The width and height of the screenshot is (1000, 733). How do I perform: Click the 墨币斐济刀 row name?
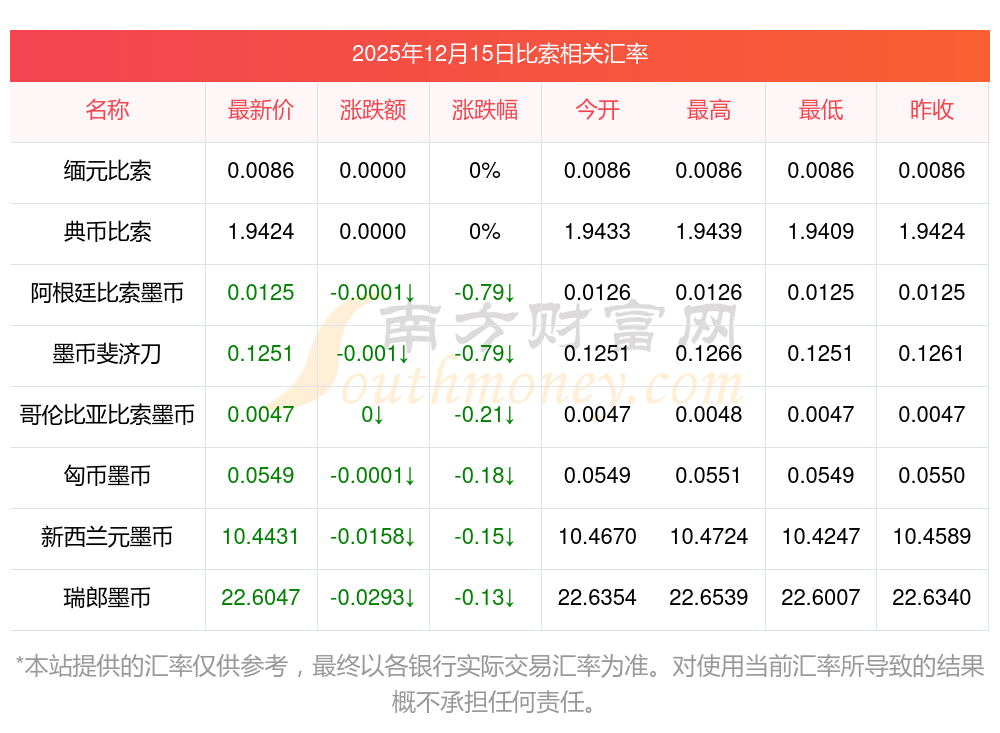pyautogui.click(x=107, y=353)
